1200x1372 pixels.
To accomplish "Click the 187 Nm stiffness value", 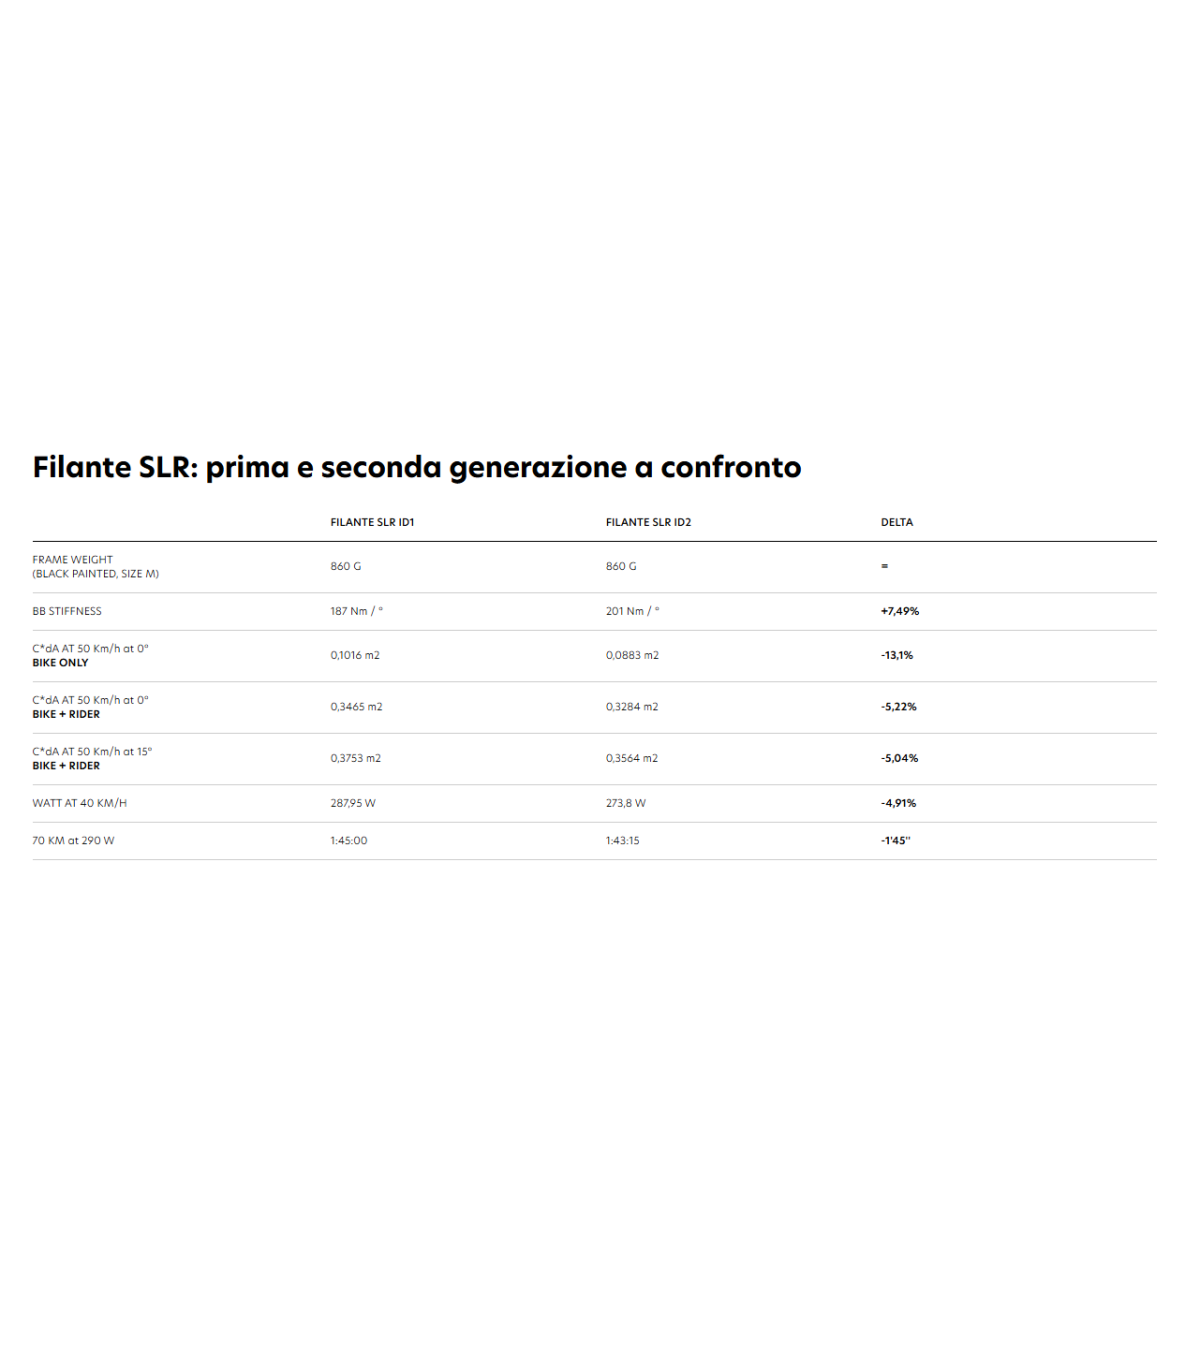I will (x=356, y=611).
